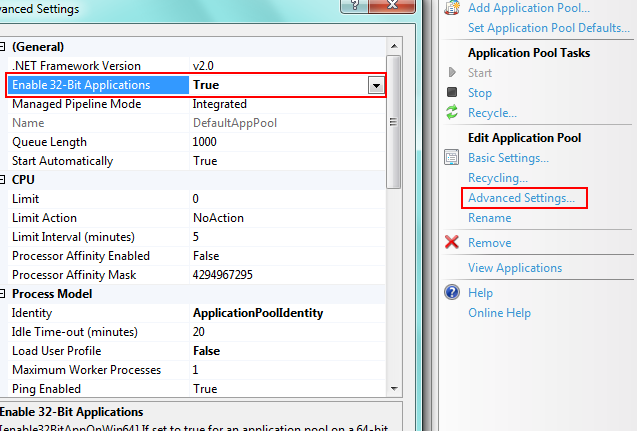Click the scrollbar down arrow

point(394,389)
